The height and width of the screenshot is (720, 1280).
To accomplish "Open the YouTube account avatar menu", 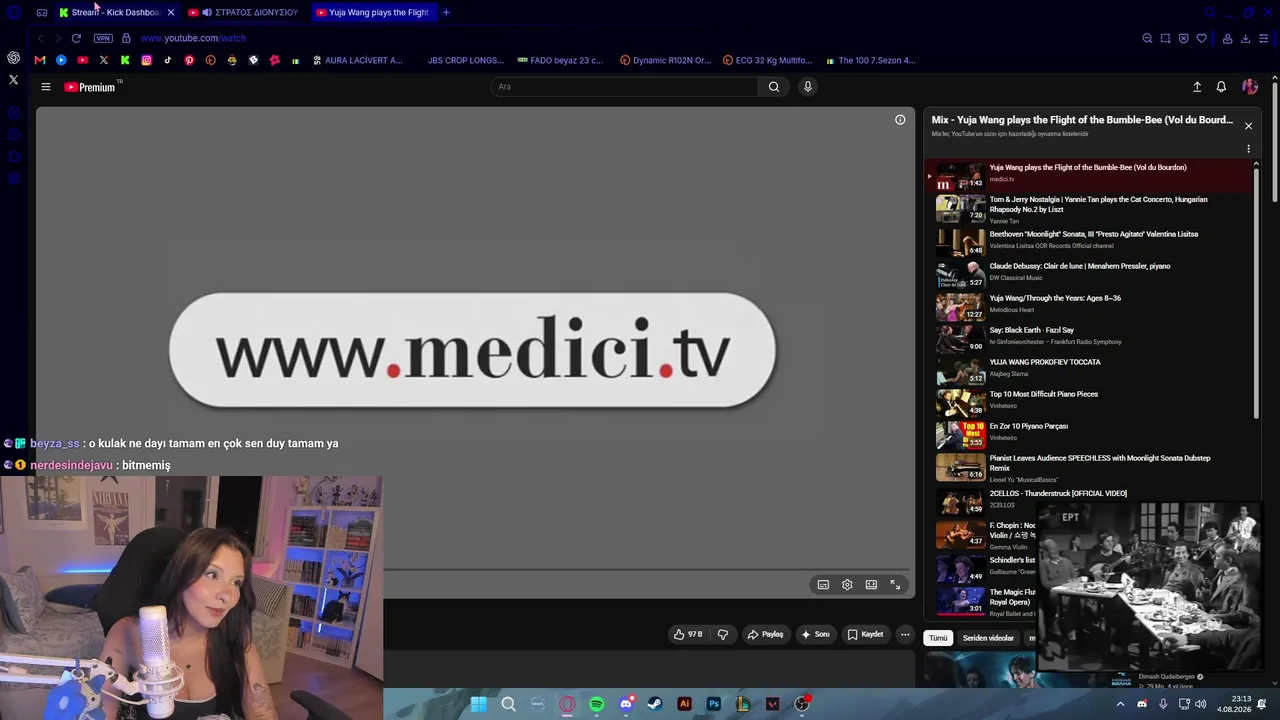I will pyautogui.click(x=1249, y=87).
